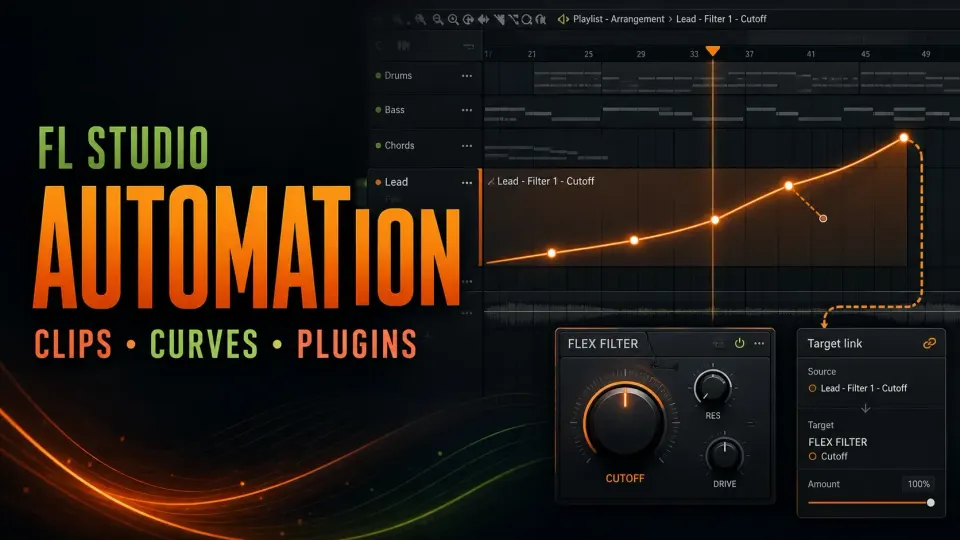
Task: Click the topmost final automation point
Action: pos(904,138)
